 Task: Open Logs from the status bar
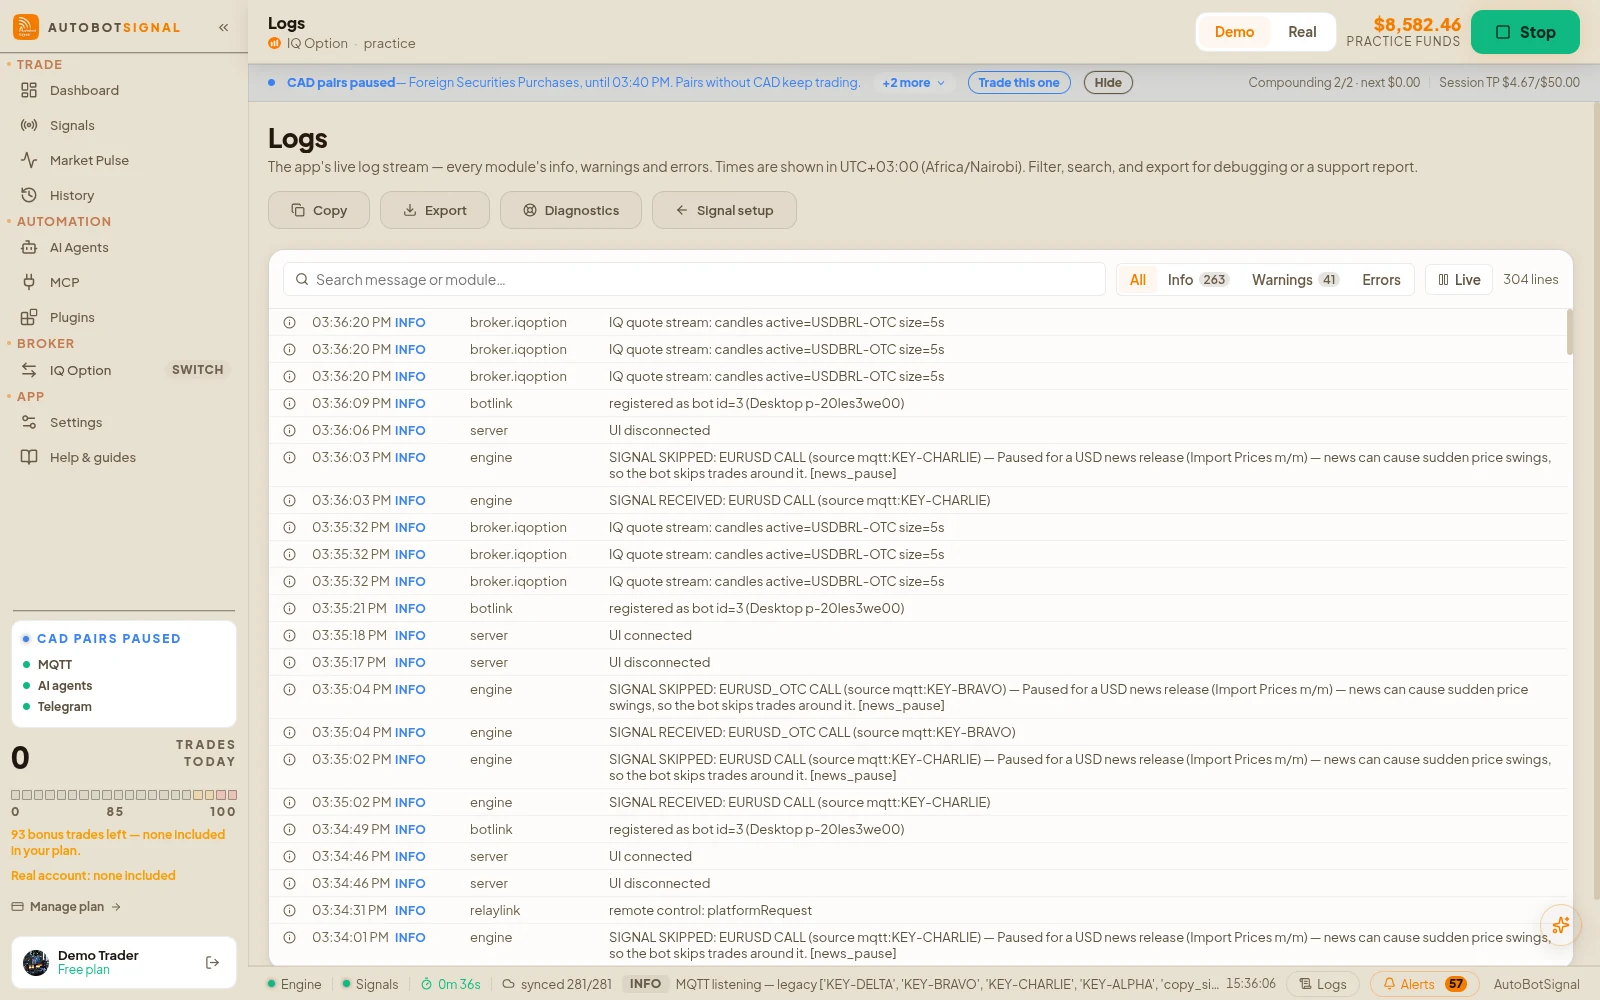click(x=1323, y=984)
